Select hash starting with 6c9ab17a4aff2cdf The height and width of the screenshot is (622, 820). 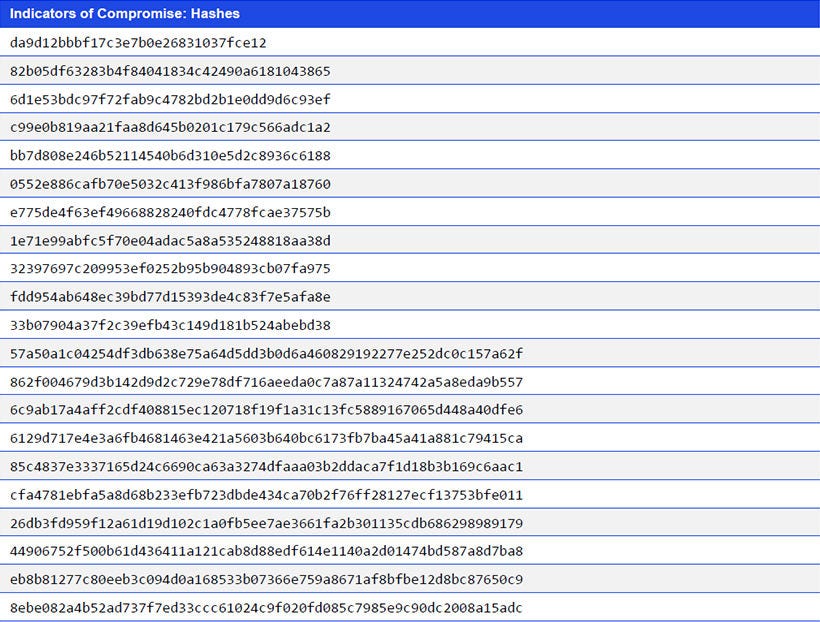pos(266,410)
